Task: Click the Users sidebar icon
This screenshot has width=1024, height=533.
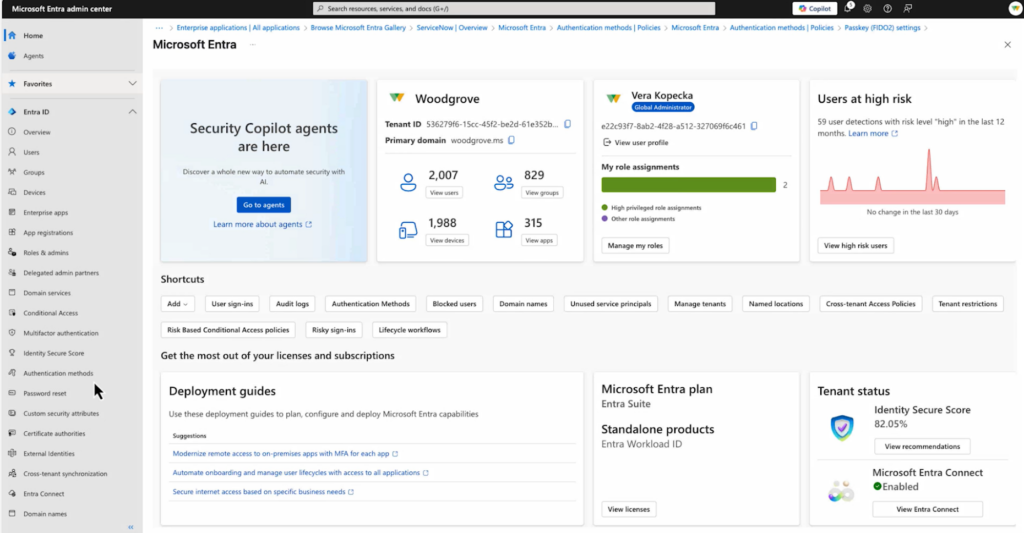Action: [x=12, y=152]
